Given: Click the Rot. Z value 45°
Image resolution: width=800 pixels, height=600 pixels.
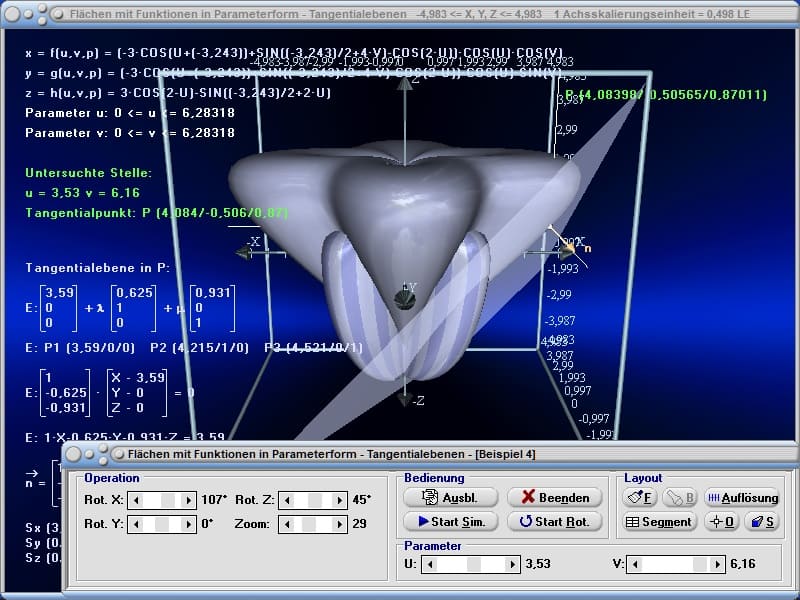Looking at the screenshot, I should tap(362, 499).
